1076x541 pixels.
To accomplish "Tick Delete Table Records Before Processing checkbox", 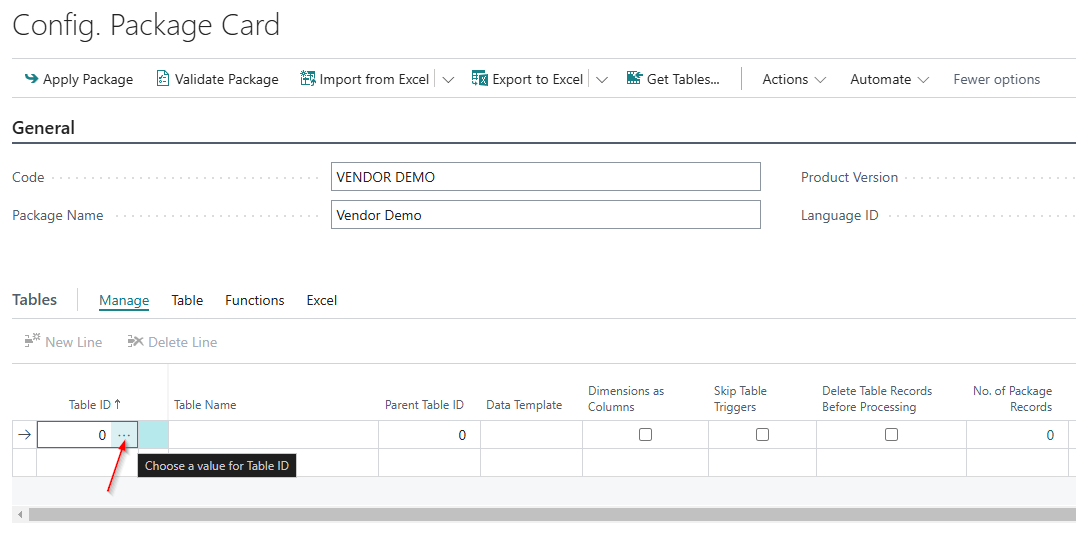I will (891, 435).
